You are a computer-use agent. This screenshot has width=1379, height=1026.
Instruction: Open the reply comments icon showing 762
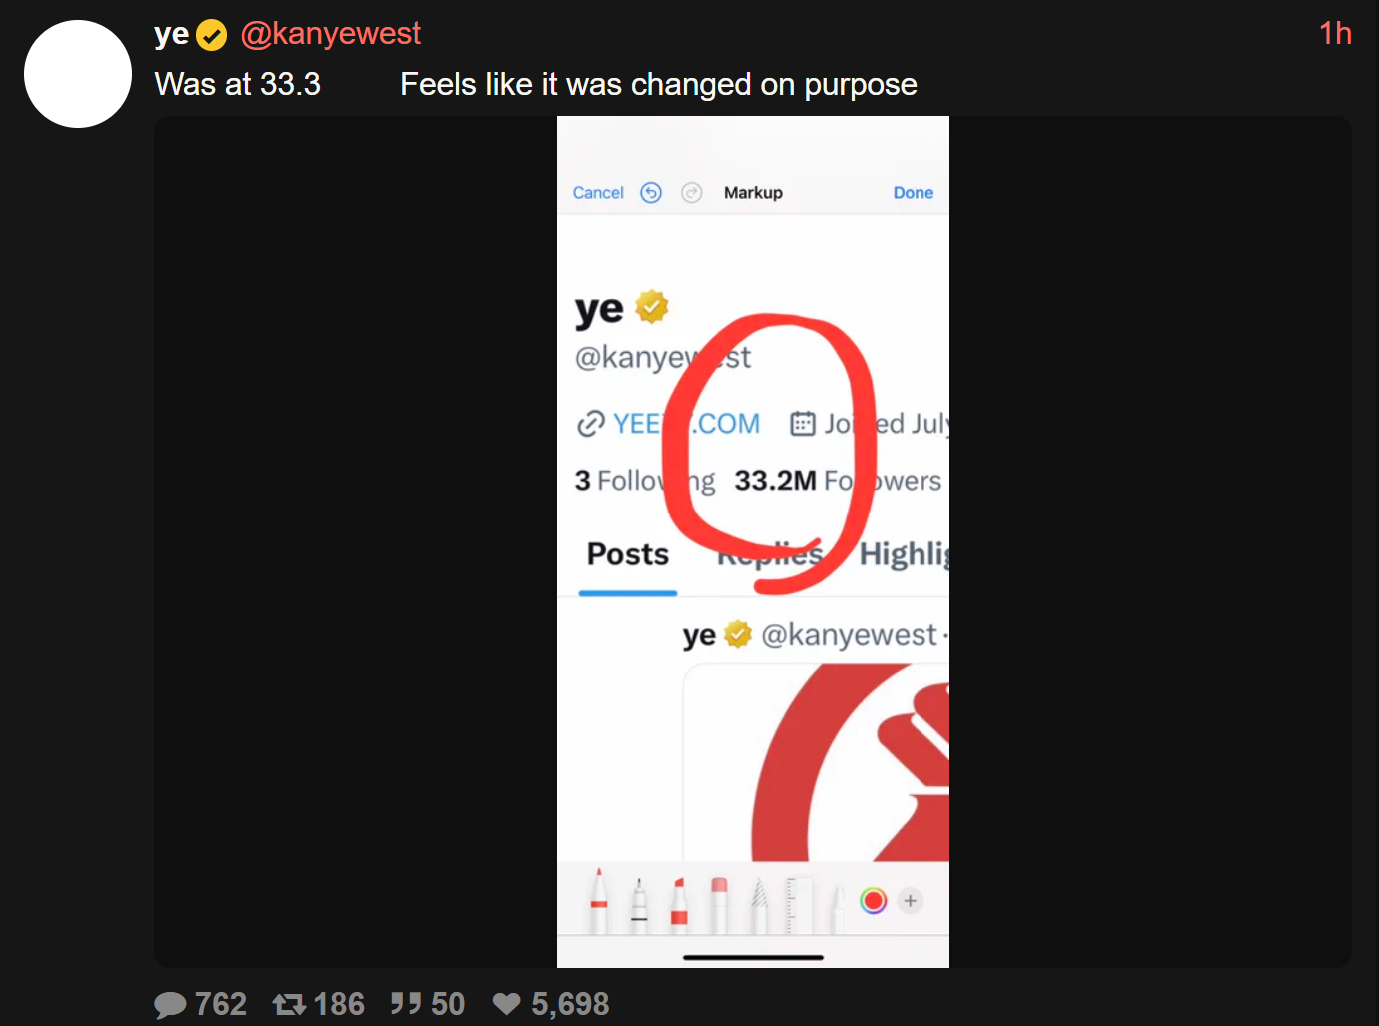pos(171,1005)
